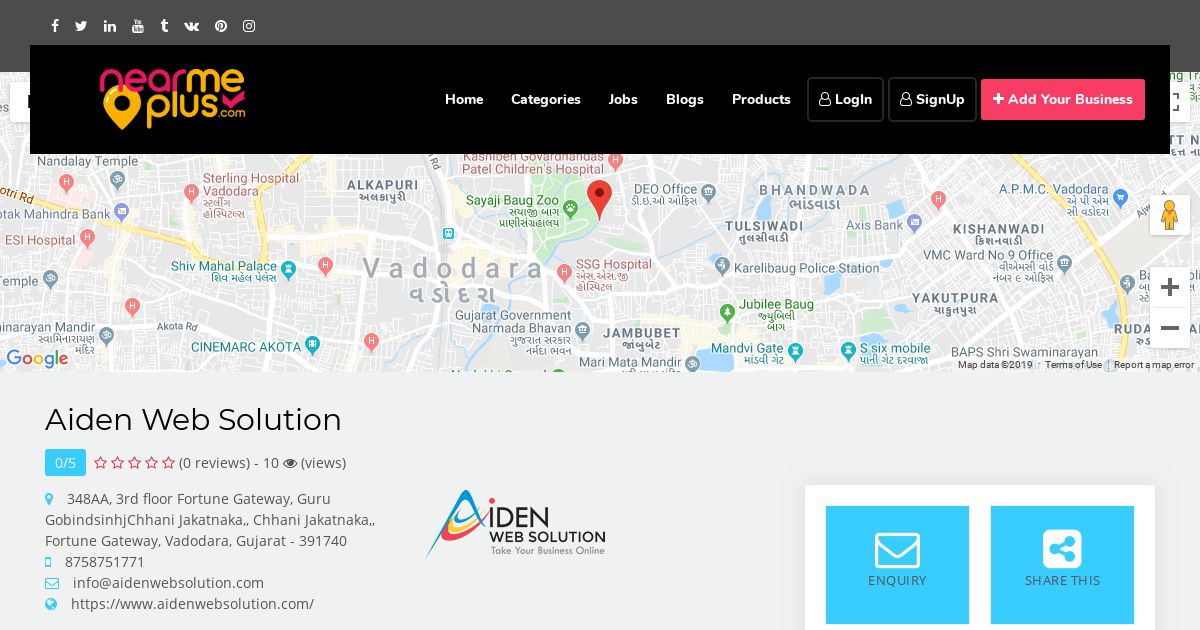Open the VK social icon
Screen dimensions: 1200x630
tap(191, 26)
